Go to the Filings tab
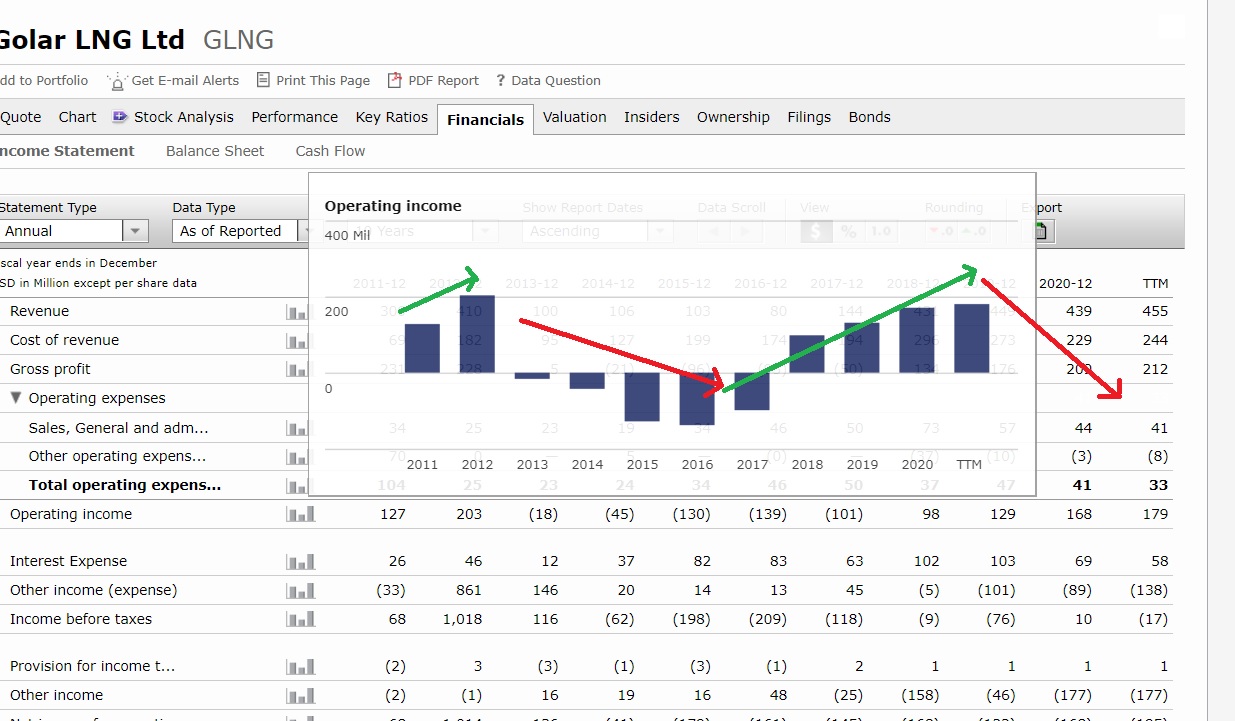 [809, 117]
